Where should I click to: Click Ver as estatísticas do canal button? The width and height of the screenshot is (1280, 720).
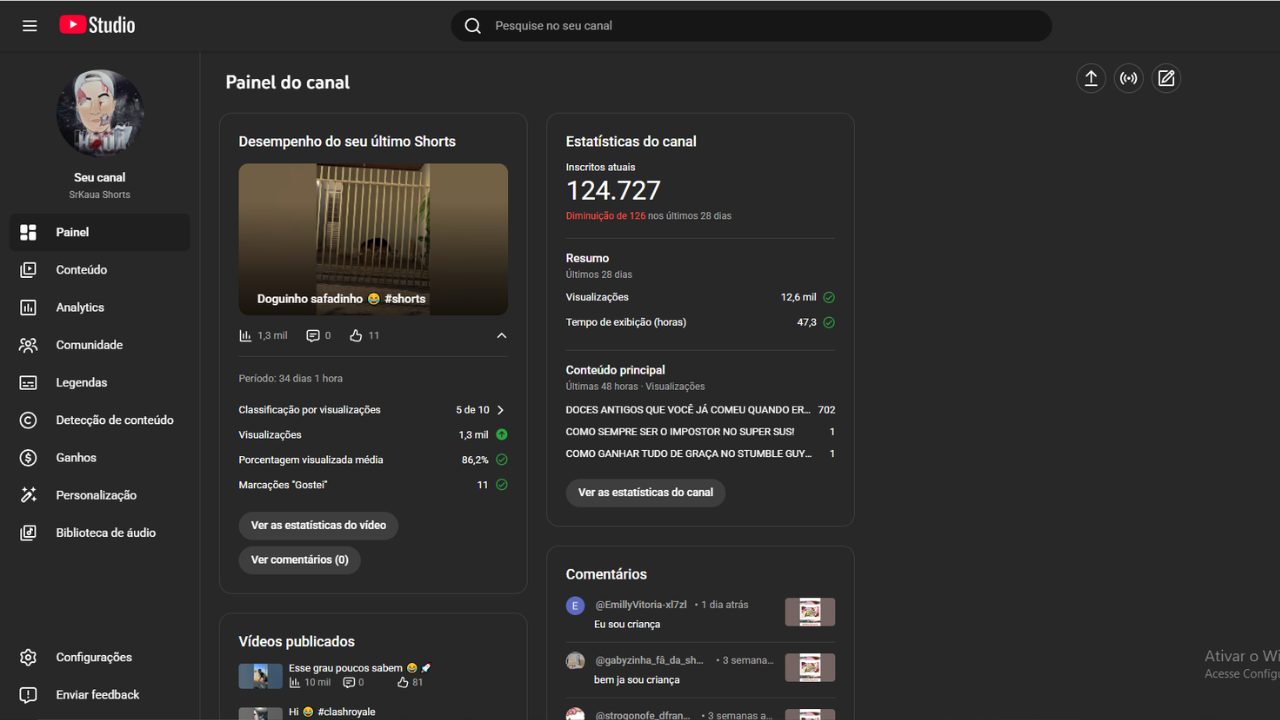pos(645,492)
